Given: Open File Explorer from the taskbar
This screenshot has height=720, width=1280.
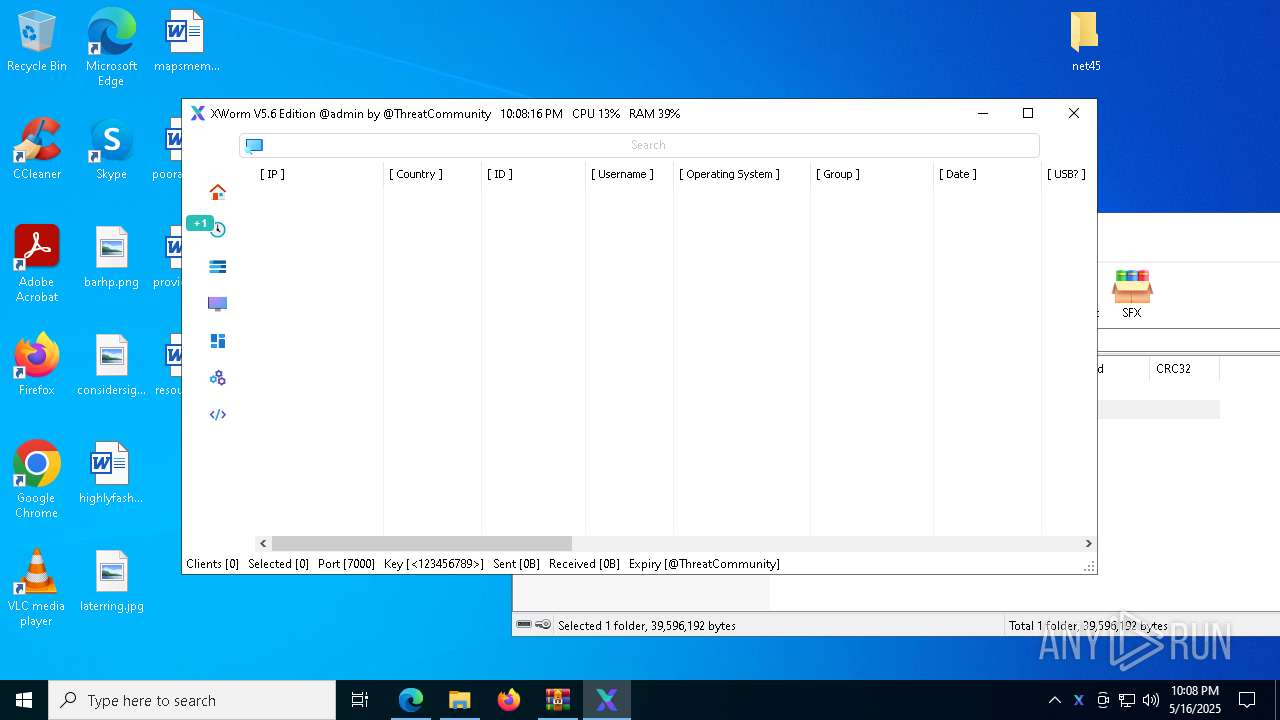Looking at the screenshot, I should coord(460,700).
